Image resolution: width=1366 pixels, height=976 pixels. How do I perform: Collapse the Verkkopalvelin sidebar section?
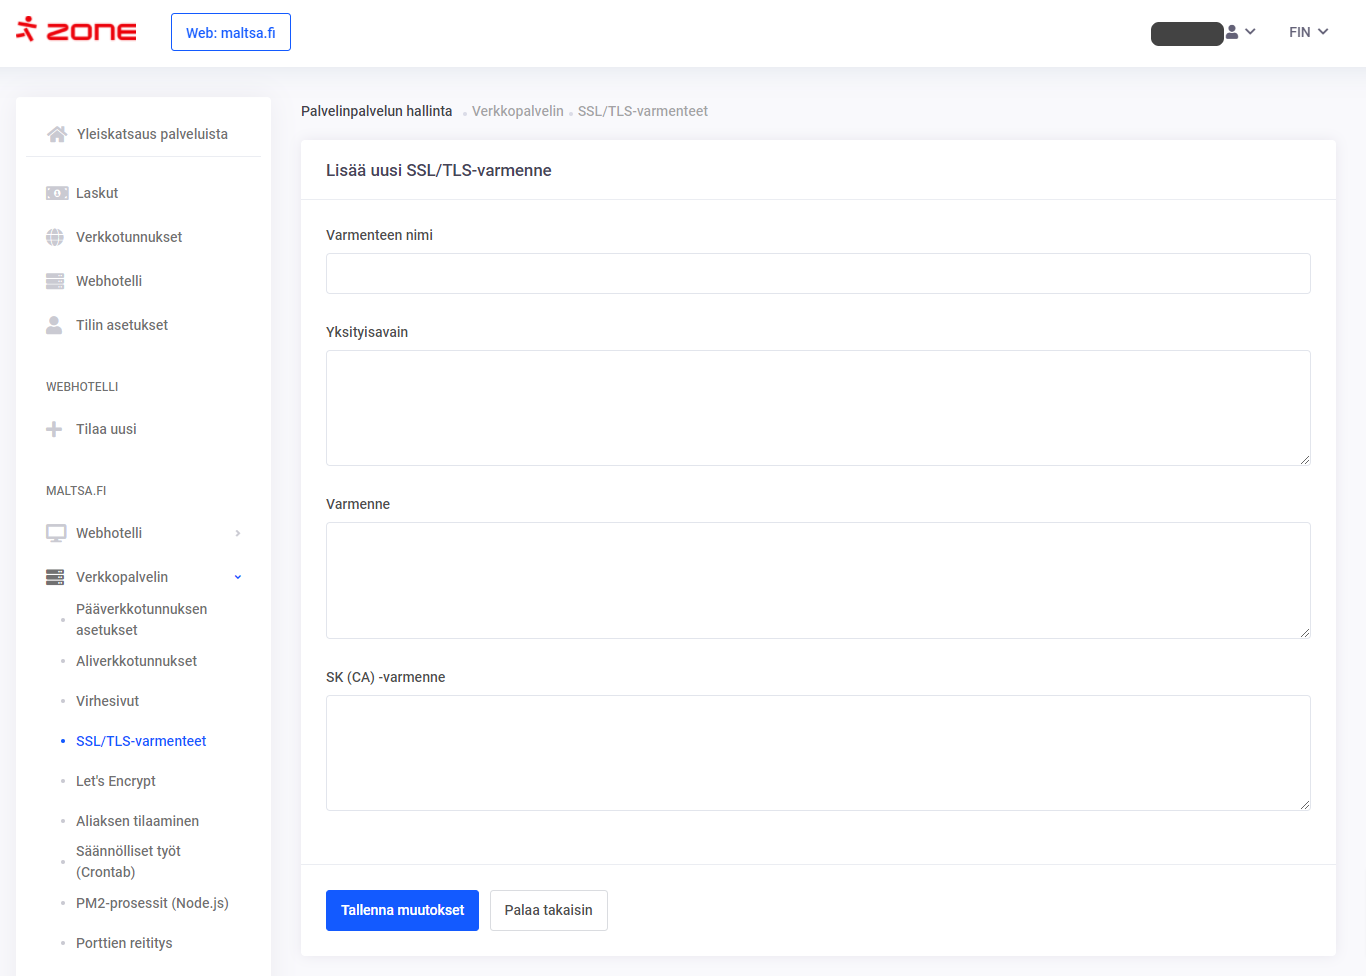[x=238, y=577]
